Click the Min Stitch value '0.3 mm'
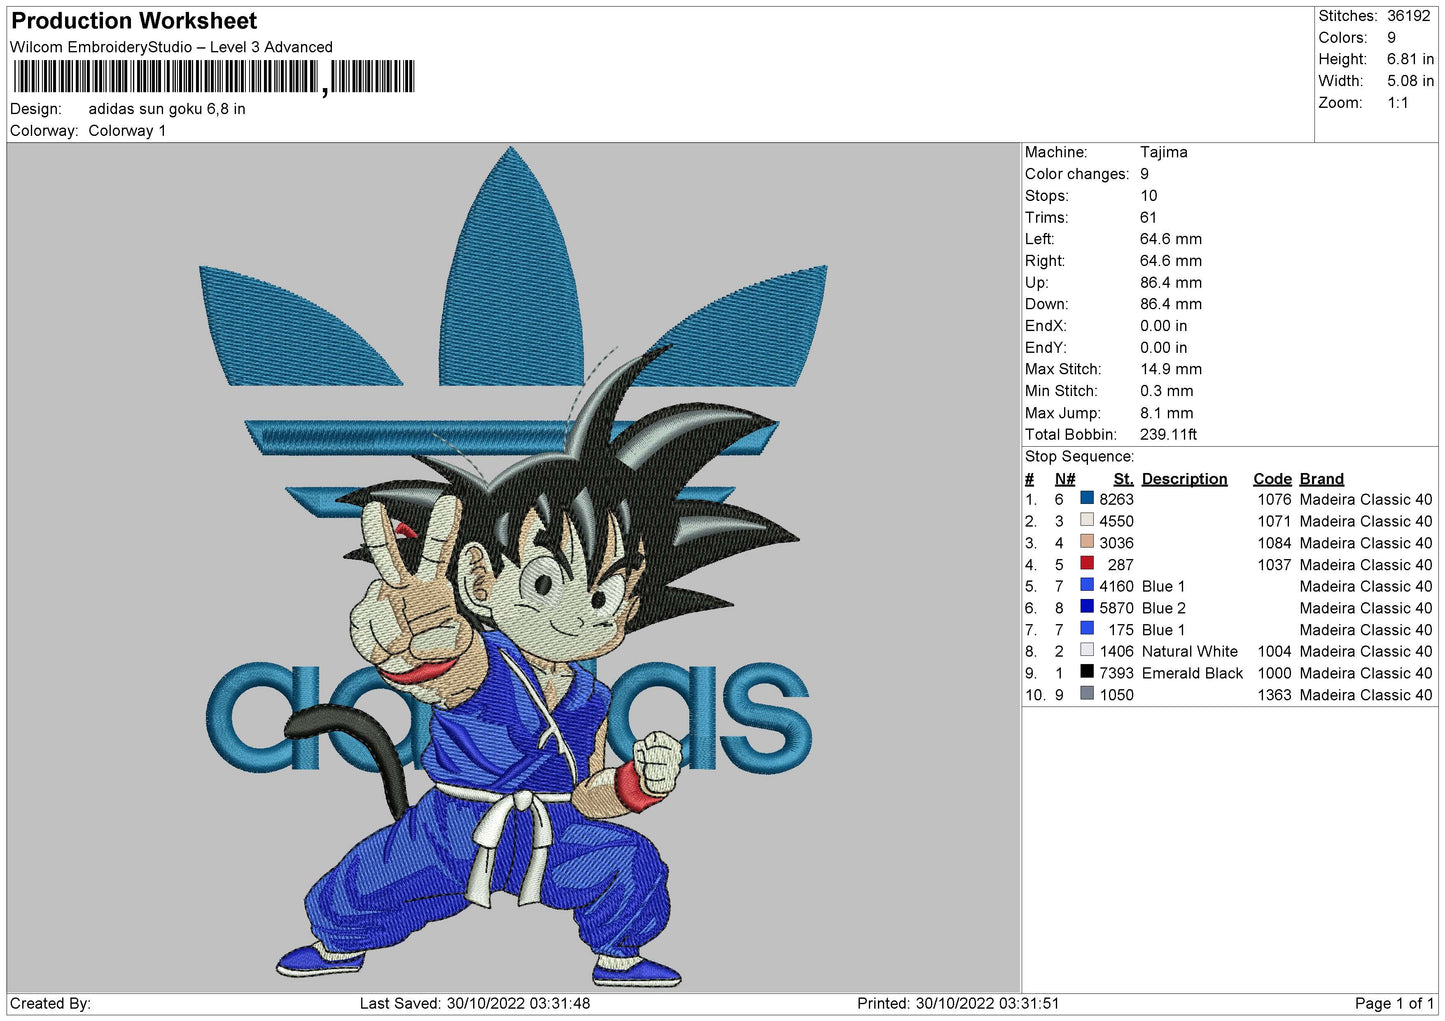 (x=1167, y=391)
